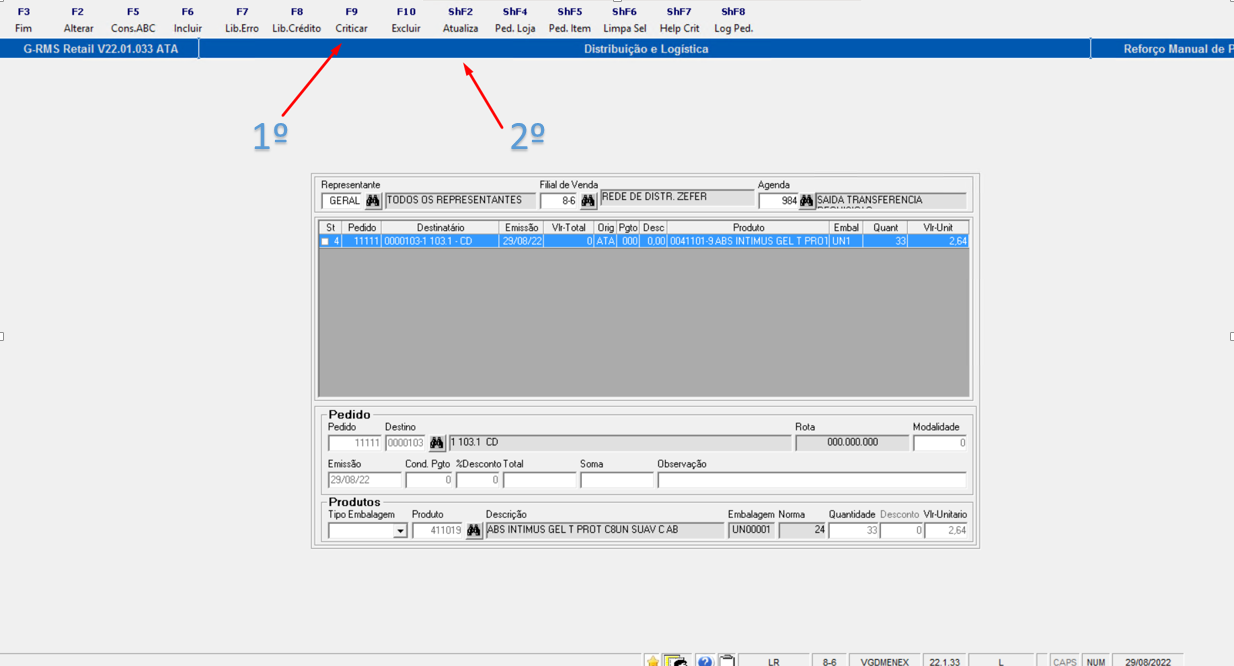Trigger ShF2 Atualiza to refresh

coord(460,20)
